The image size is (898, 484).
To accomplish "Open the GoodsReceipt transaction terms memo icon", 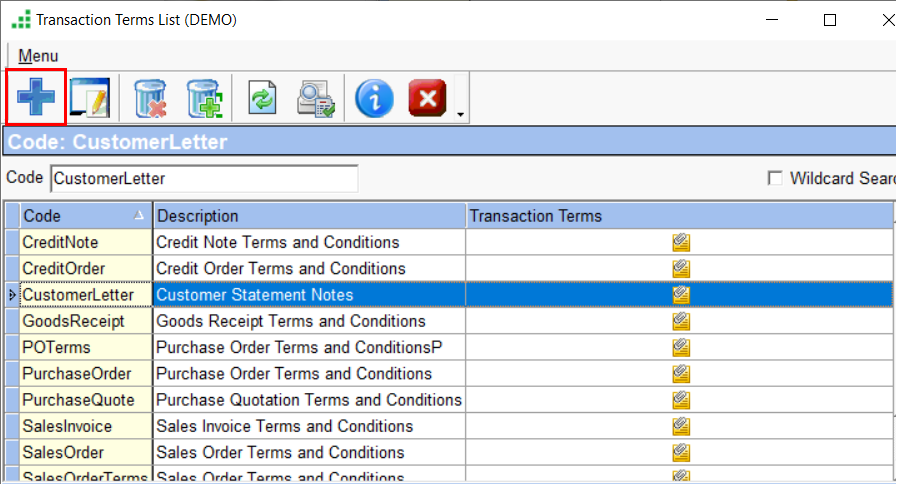I will point(681,321).
